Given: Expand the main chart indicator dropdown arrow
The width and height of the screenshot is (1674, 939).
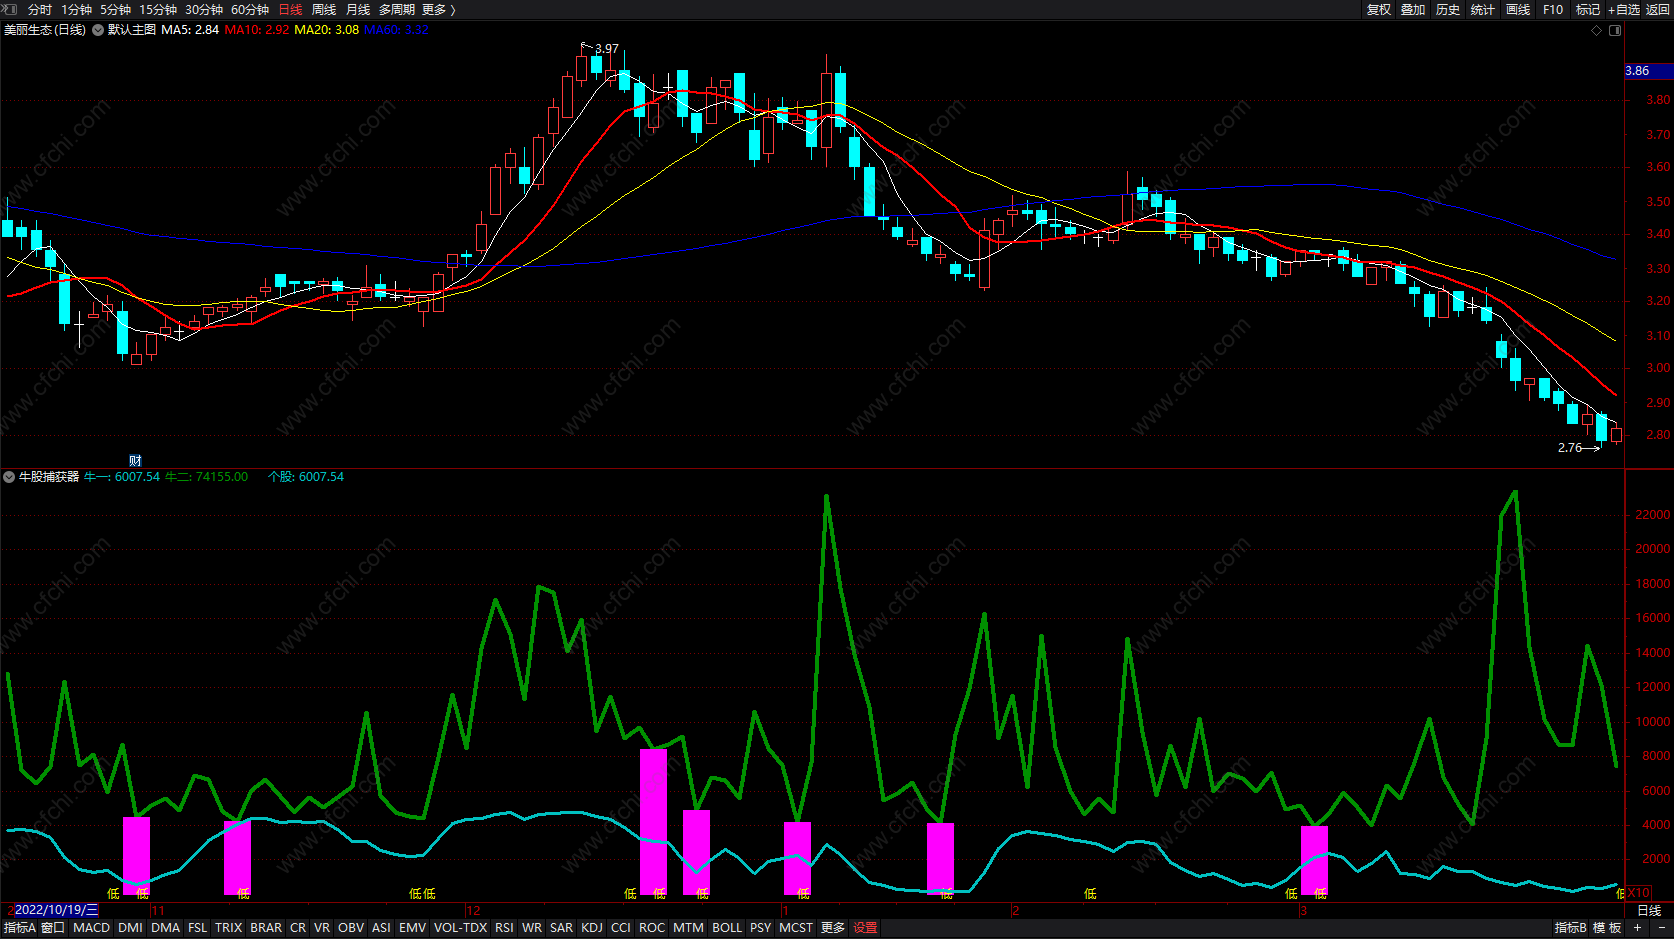Looking at the screenshot, I should (x=98, y=30).
